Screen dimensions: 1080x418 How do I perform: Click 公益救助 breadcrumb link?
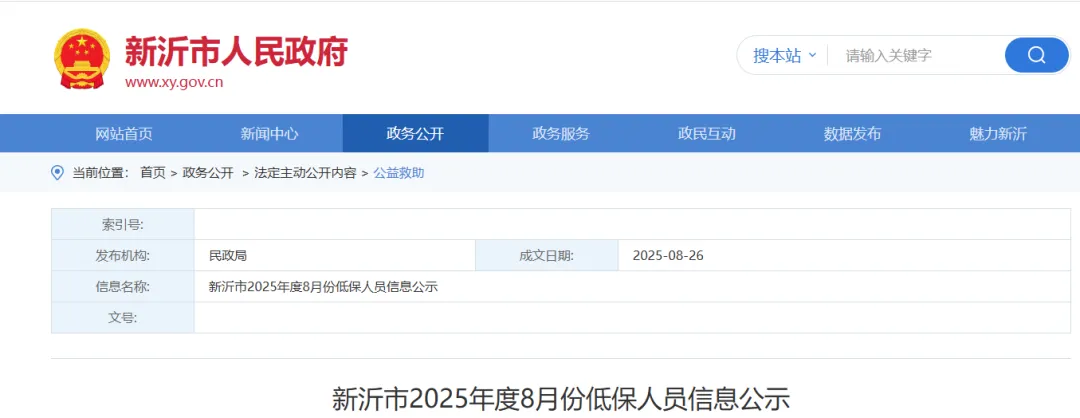[x=399, y=174]
